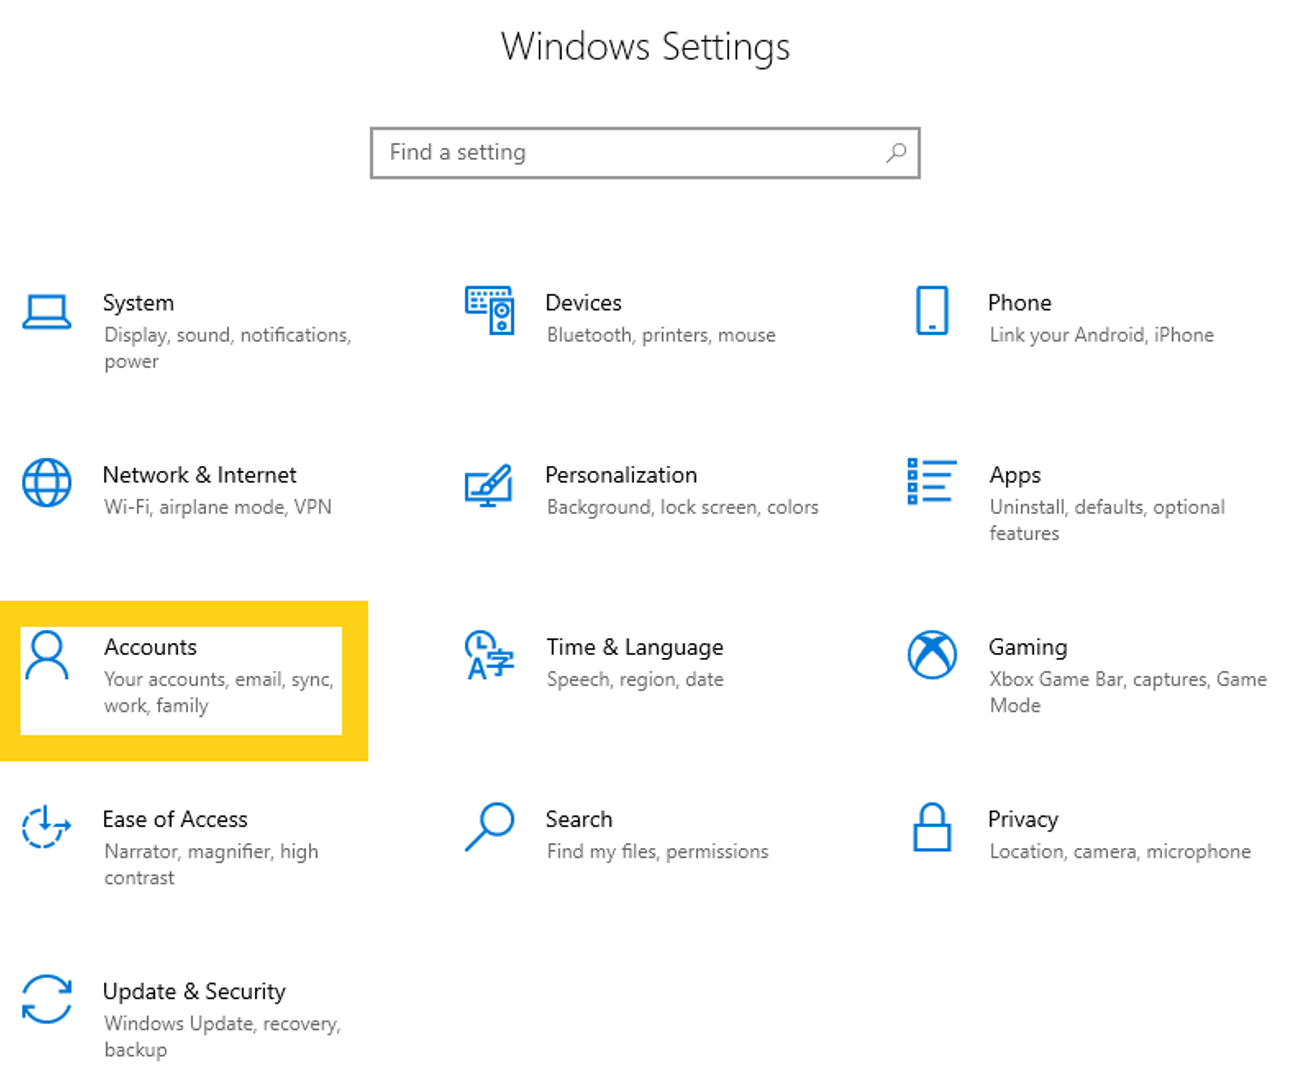The width and height of the screenshot is (1302, 1086).
Task: Click "Background, lock screen, colors" description
Action: 683,507
